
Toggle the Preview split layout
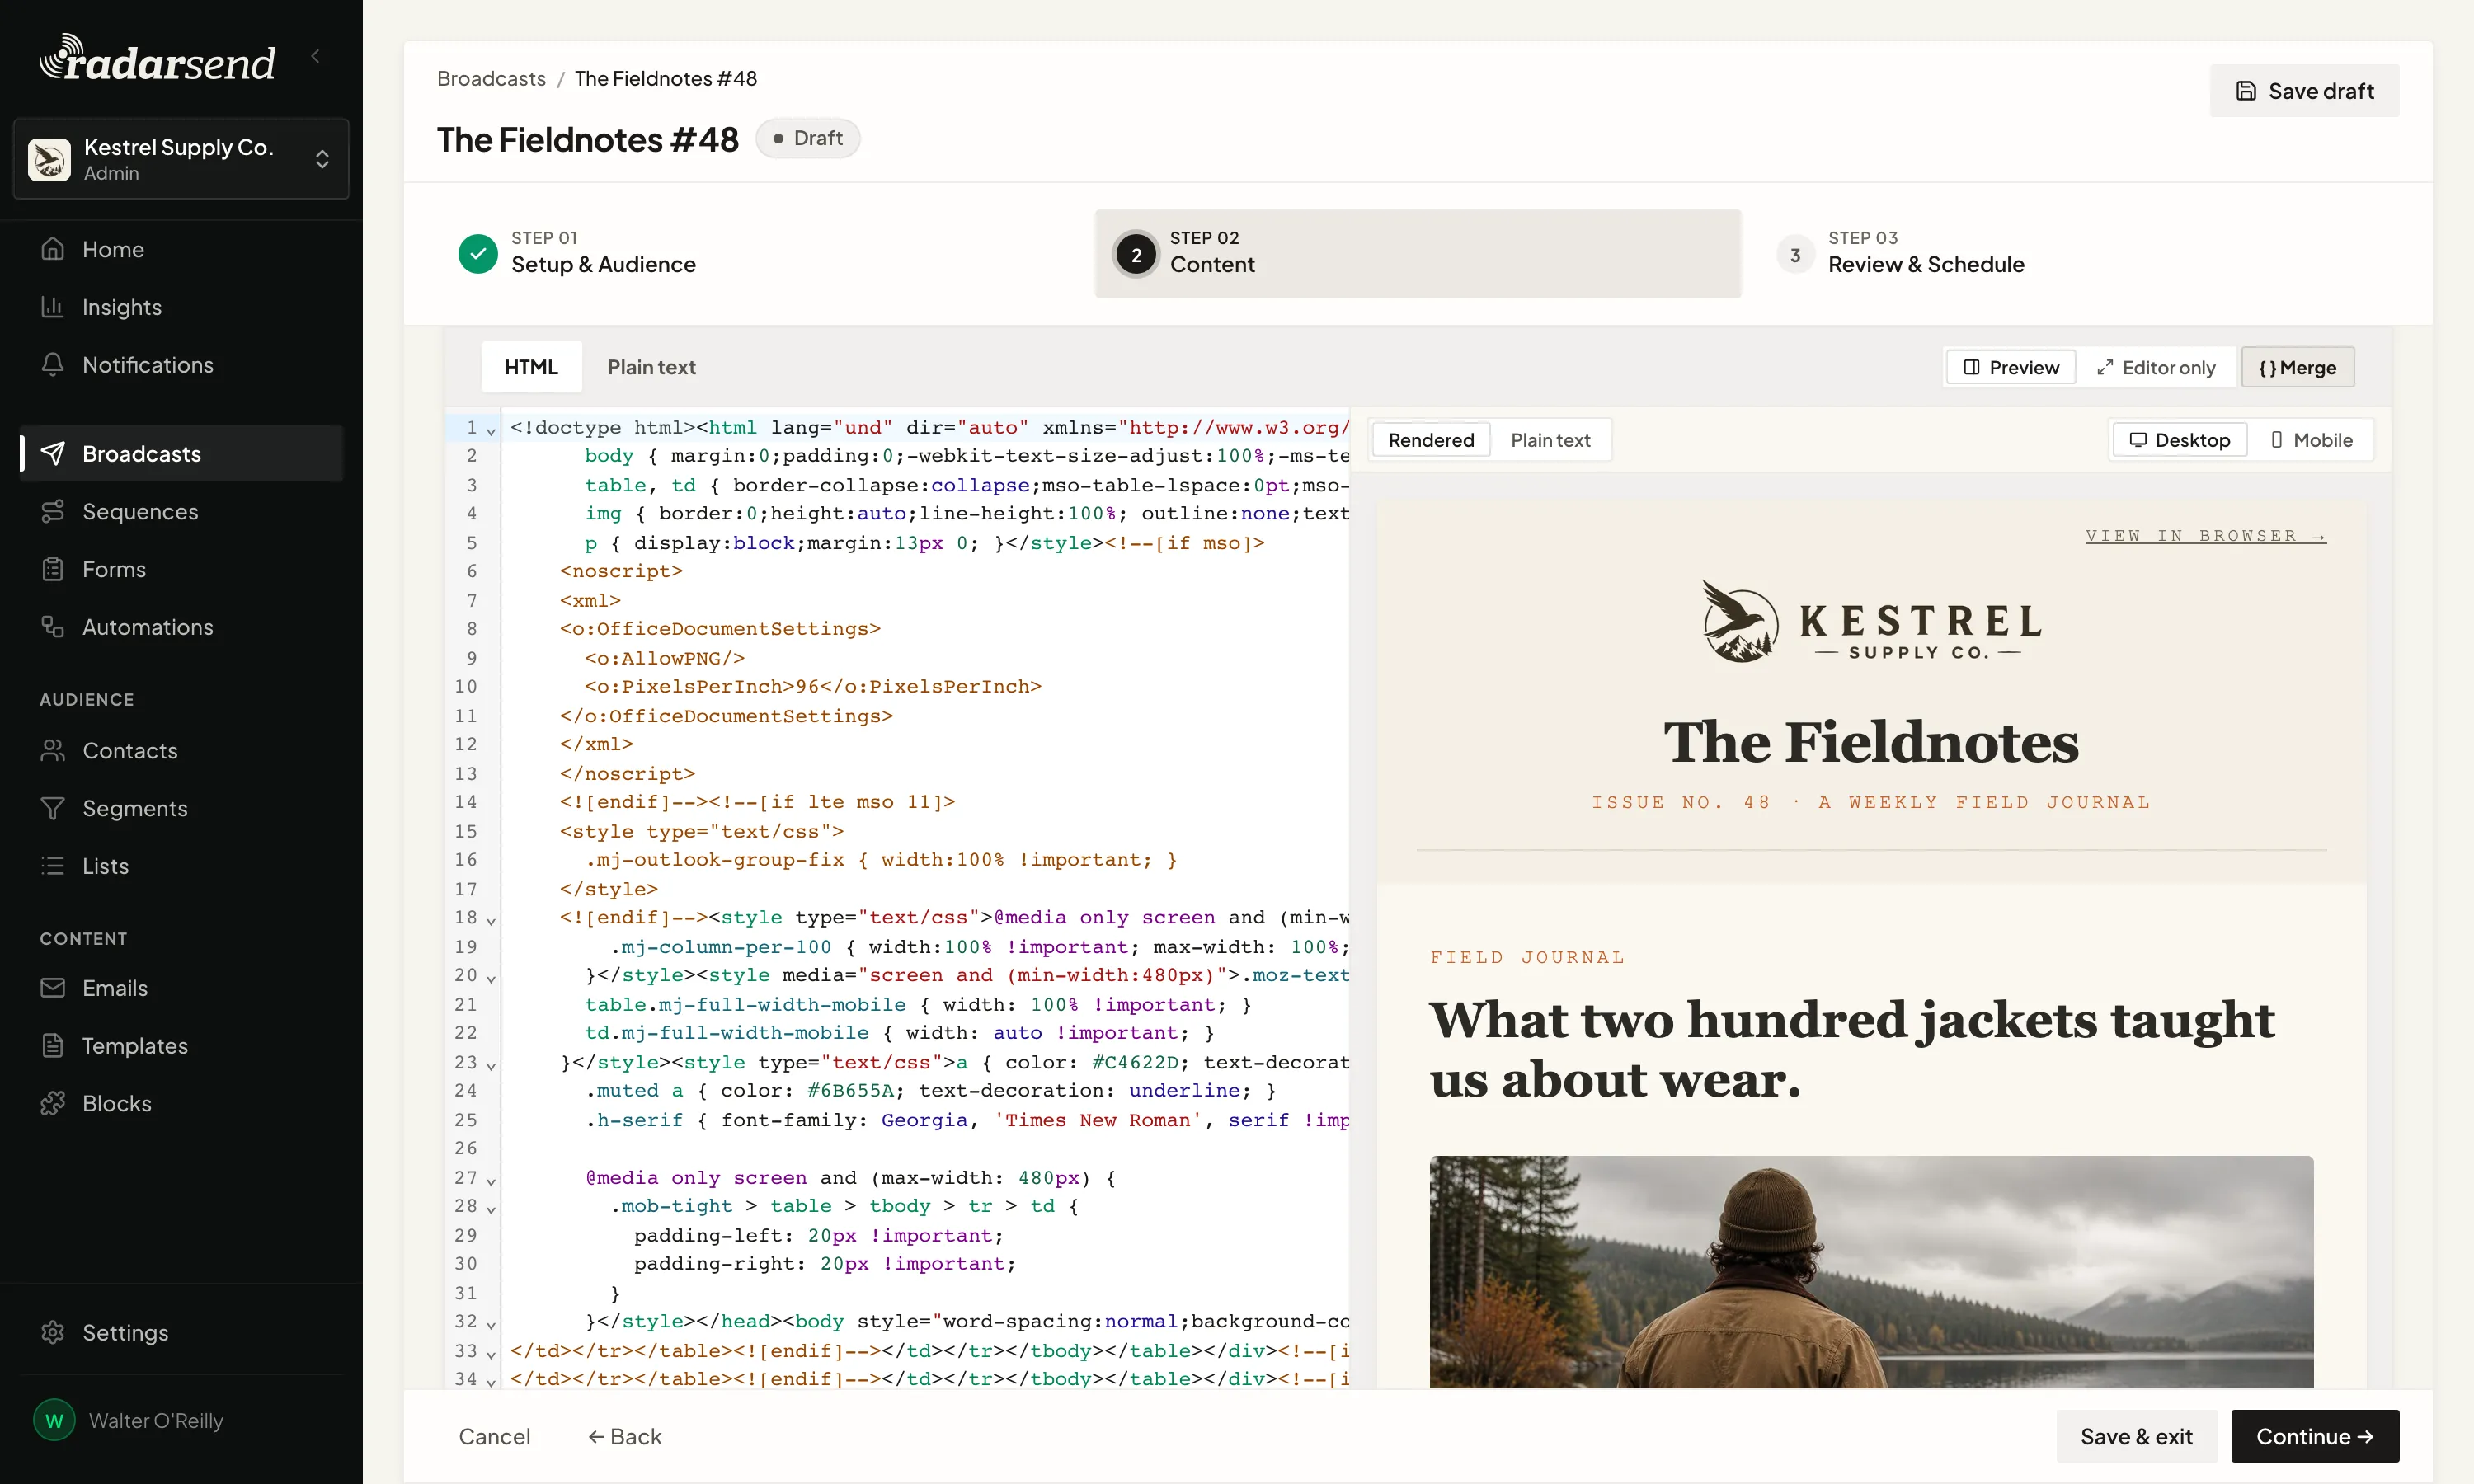click(2011, 367)
